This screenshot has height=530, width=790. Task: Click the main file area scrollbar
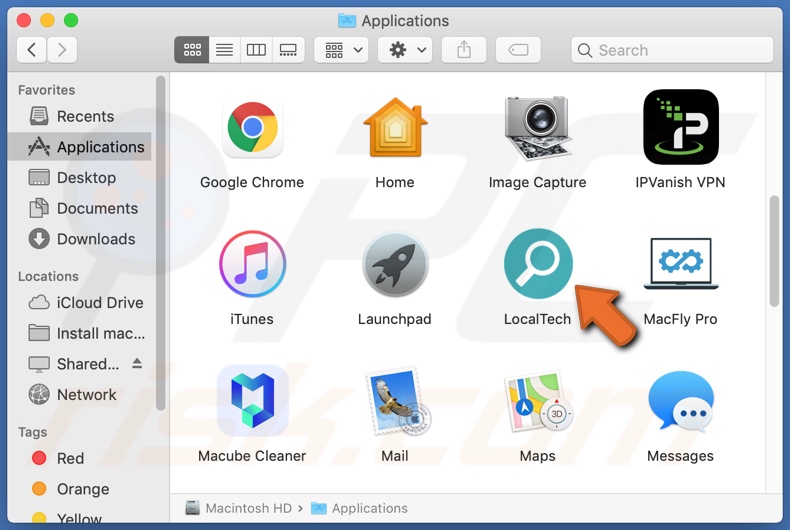774,251
